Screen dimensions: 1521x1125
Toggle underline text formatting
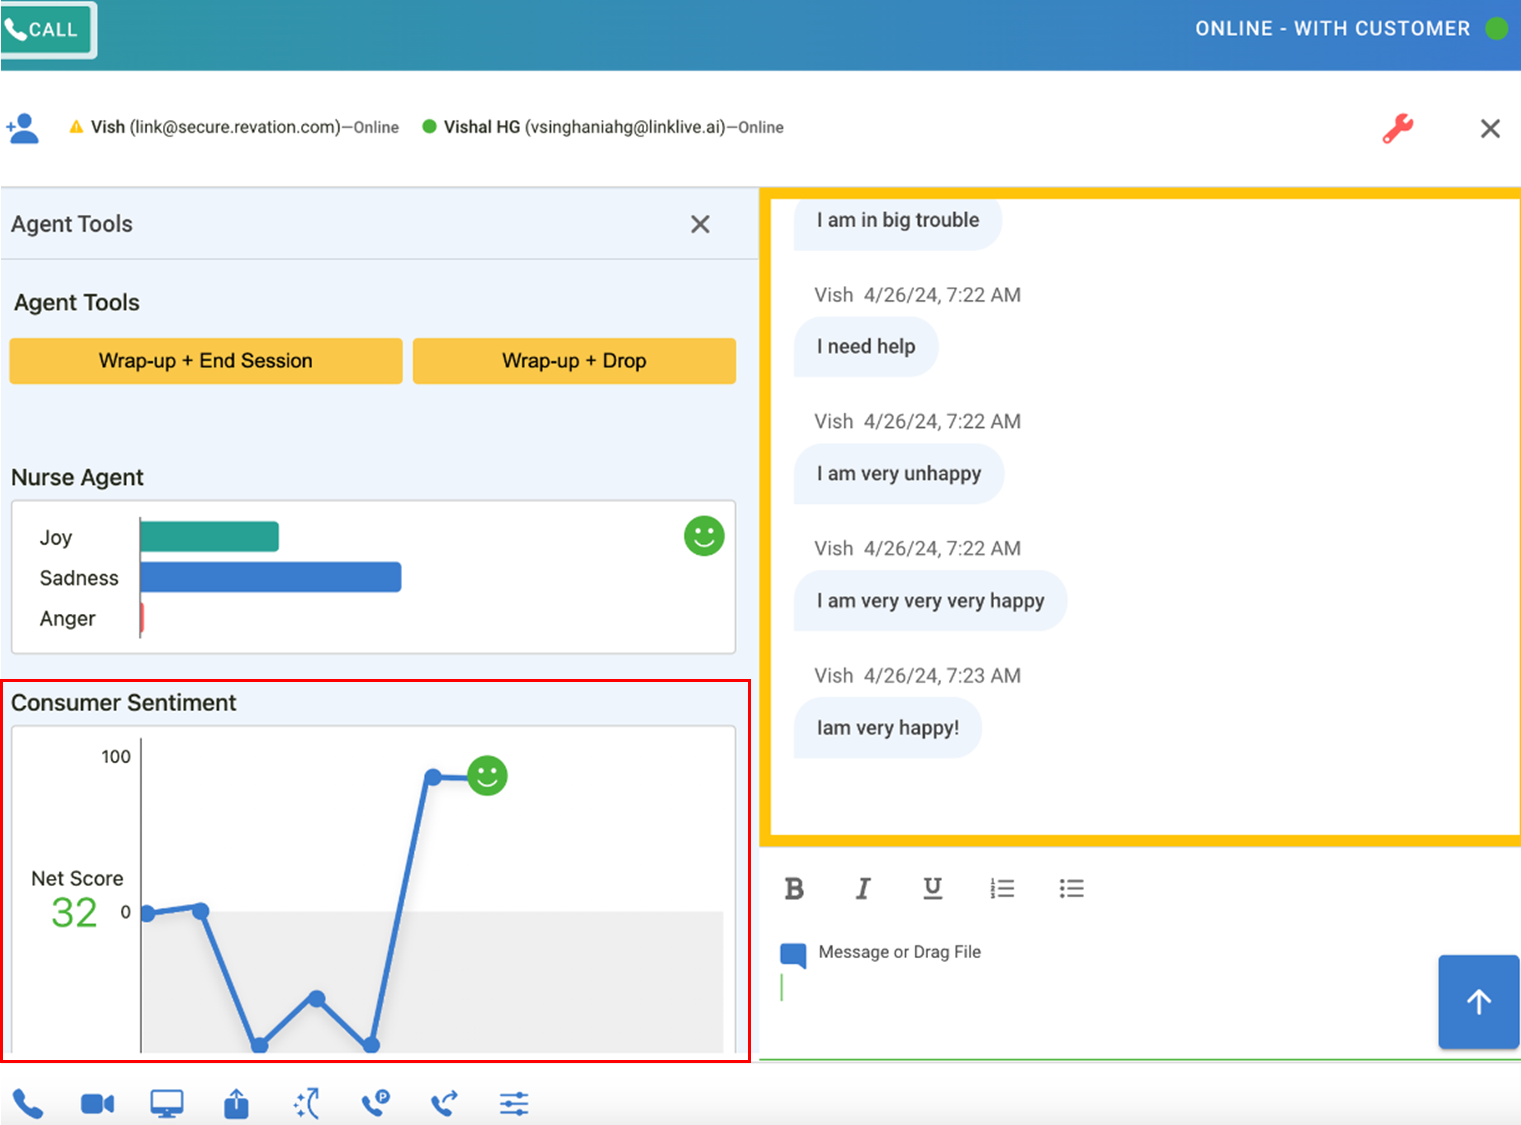click(932, 888)
